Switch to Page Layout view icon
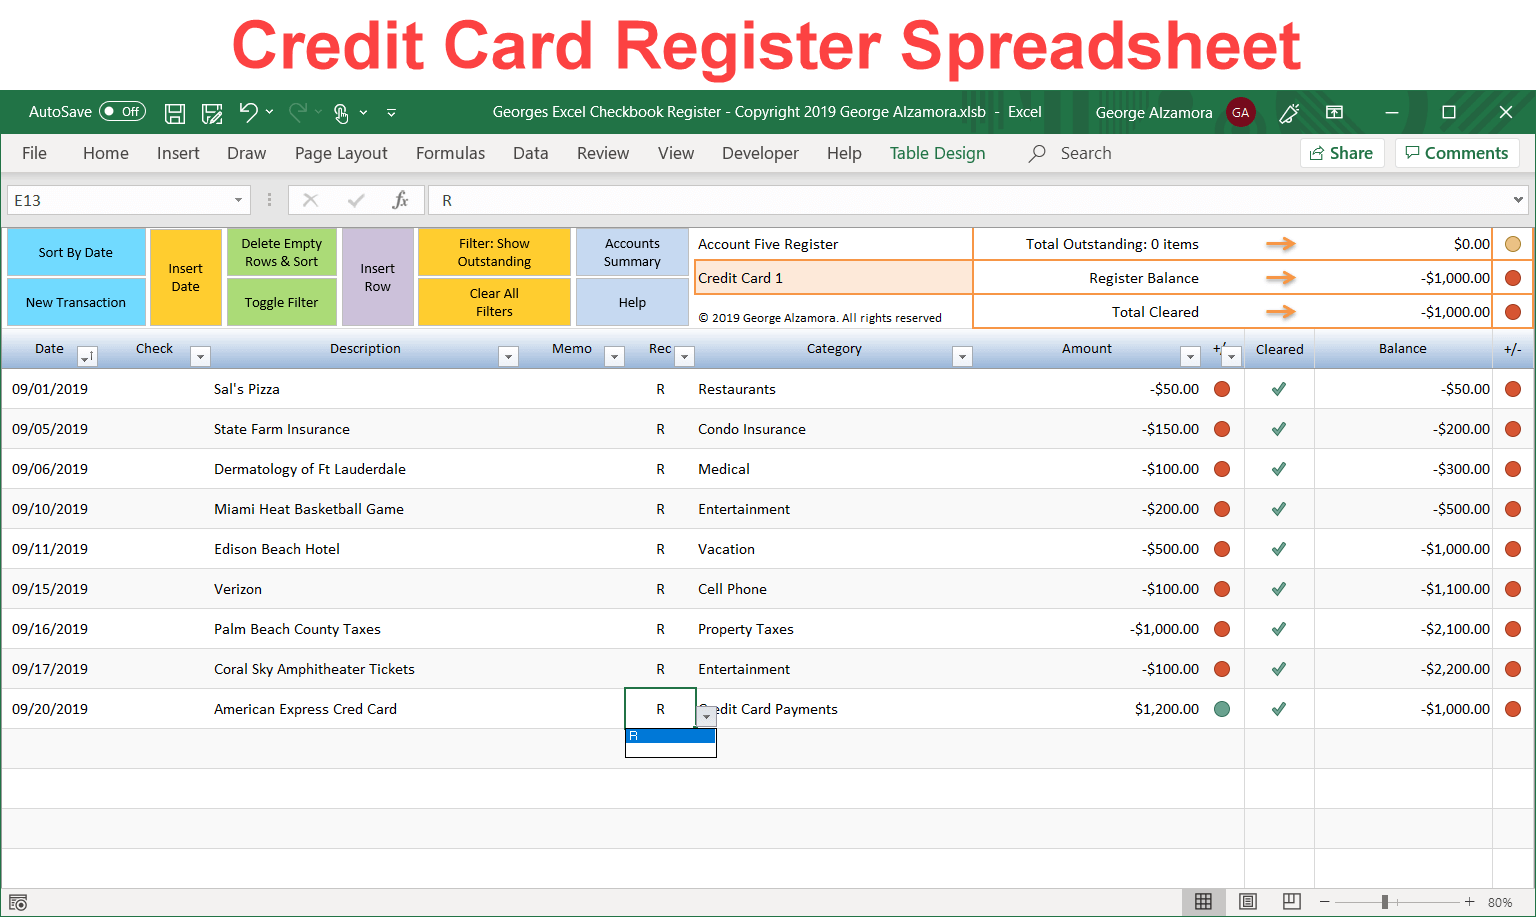Image resolution: width=1536 pixels, height=917 pixels. click(x=1247, y=901)
